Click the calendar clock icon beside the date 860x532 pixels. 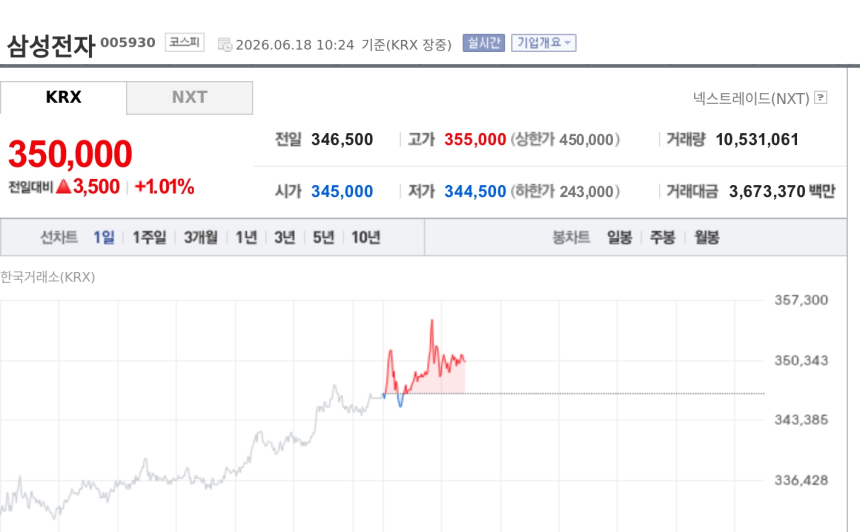coord(225,44)
